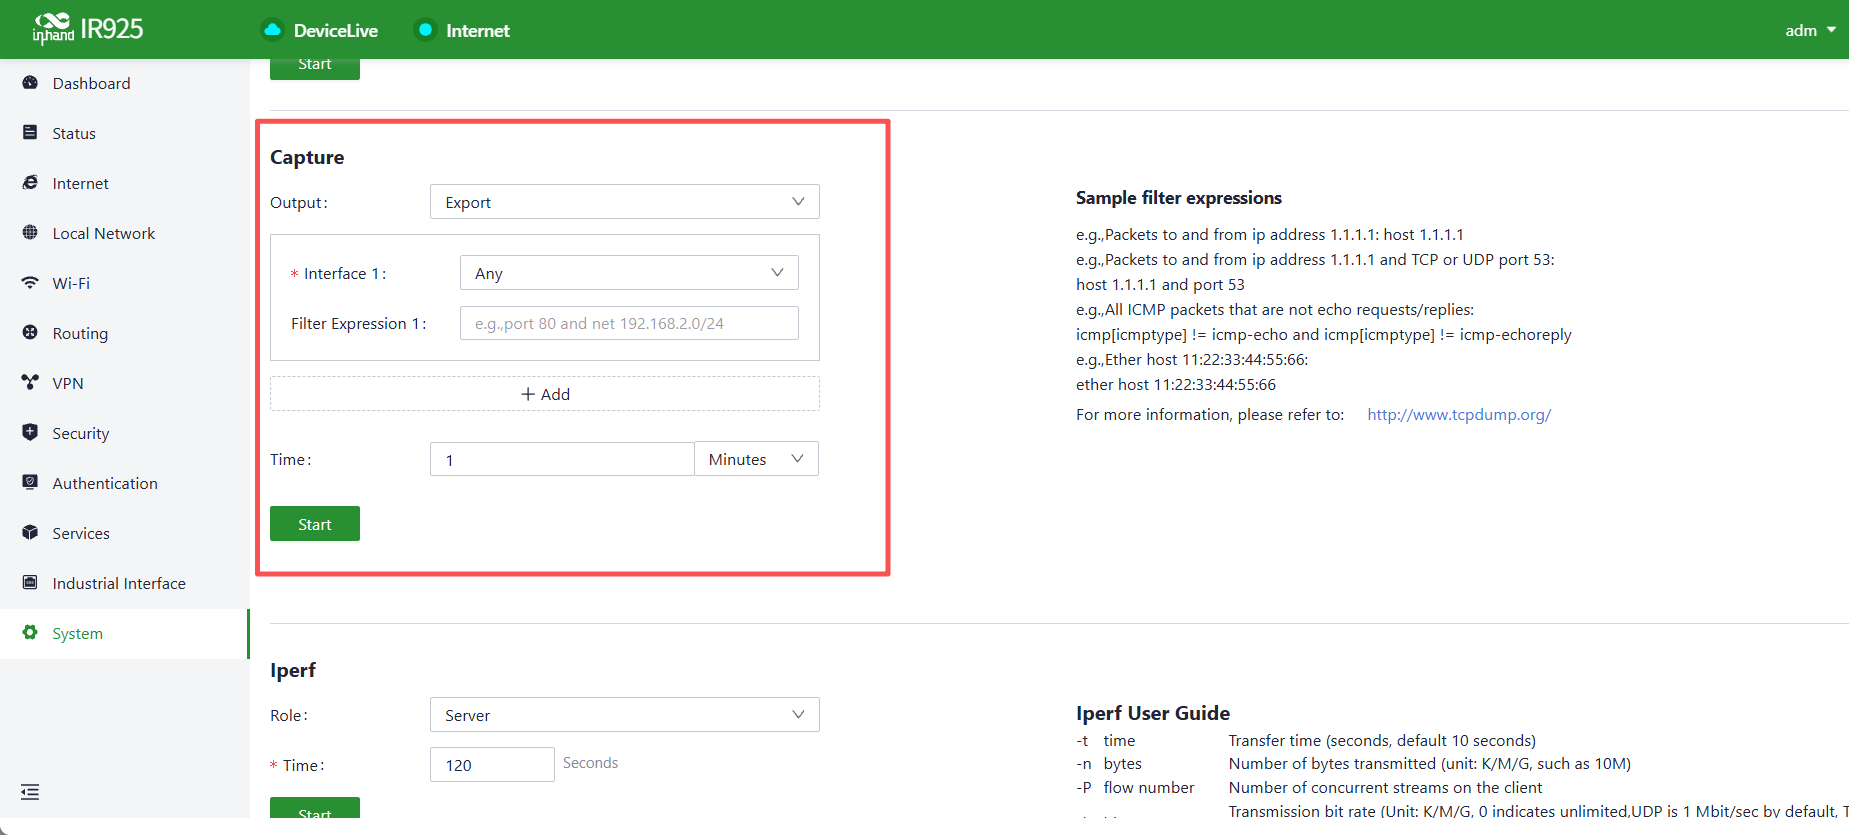The height and width of the screenshot is (835, 1849).
Task: Click the InHand IR925 logo
Action: [88, 29]
